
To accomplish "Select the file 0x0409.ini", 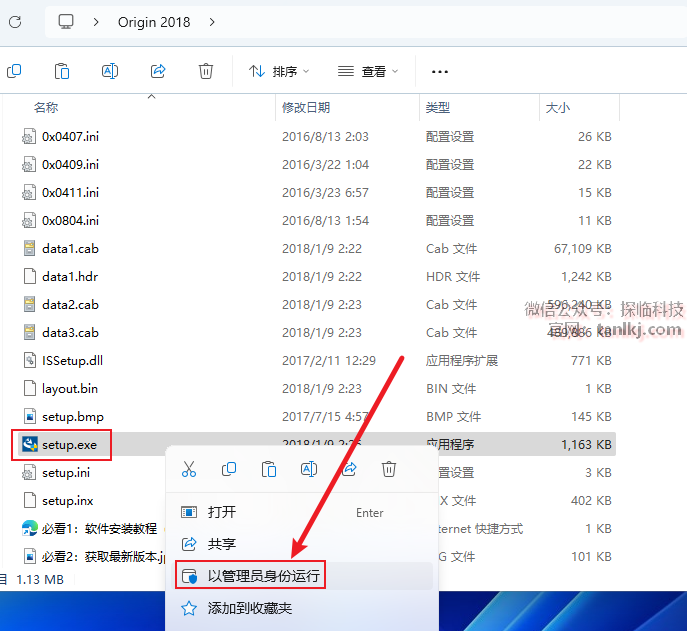I will tap(70, 165).
